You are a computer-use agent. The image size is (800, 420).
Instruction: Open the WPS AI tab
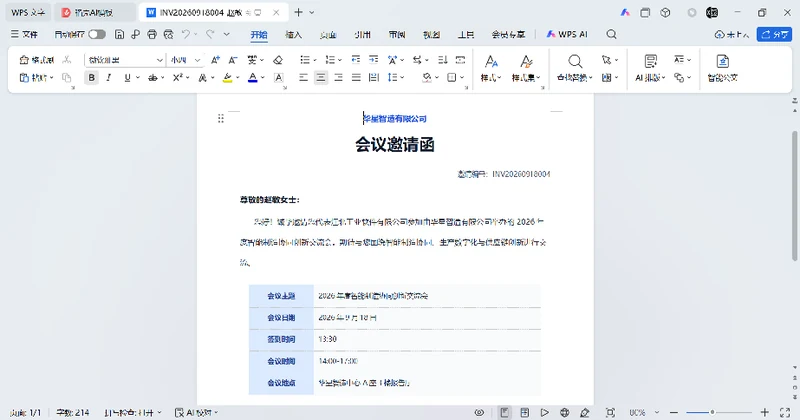point(567,34)
